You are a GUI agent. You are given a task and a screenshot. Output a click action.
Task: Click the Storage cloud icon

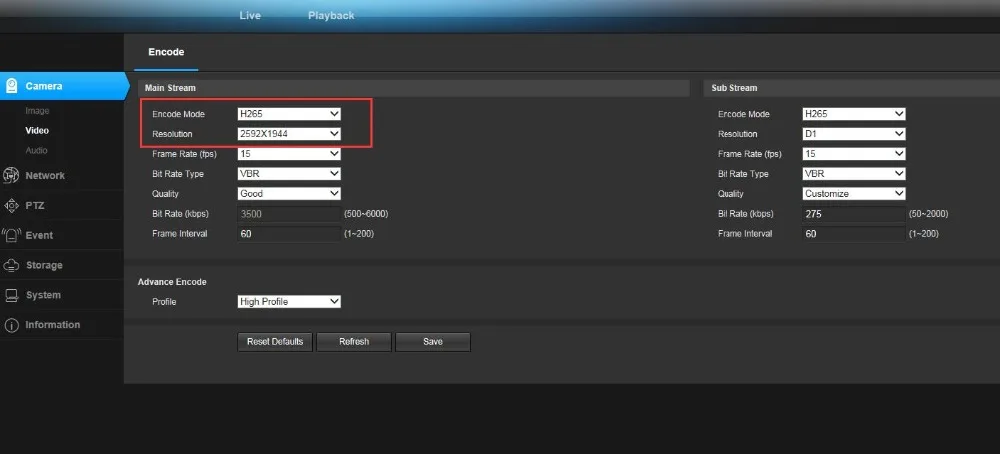11,265
